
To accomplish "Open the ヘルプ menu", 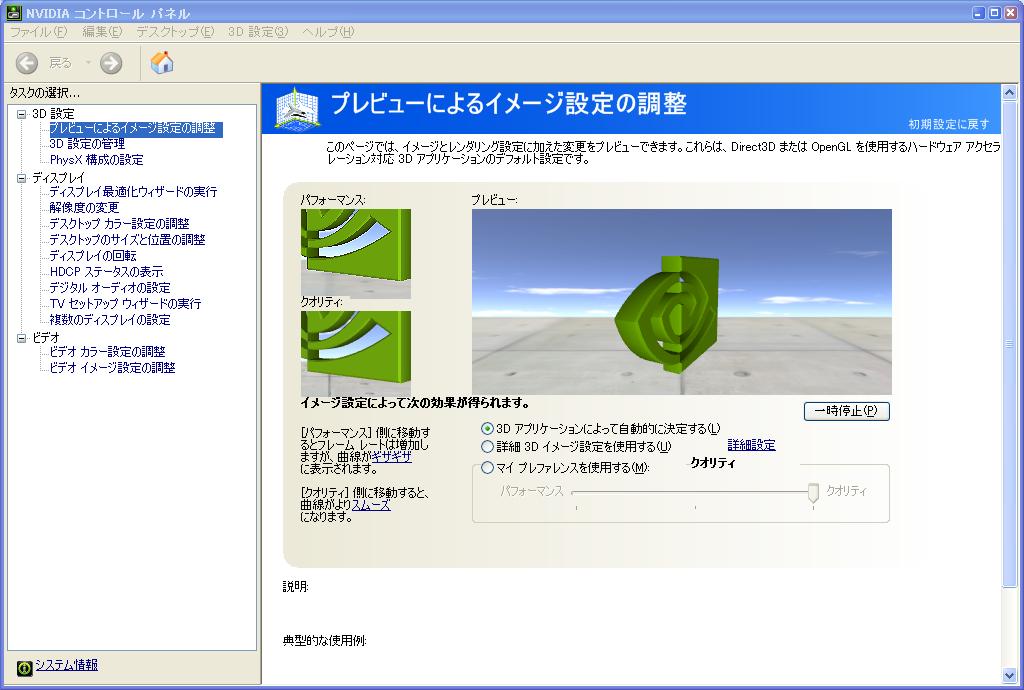I will [328, 31].
